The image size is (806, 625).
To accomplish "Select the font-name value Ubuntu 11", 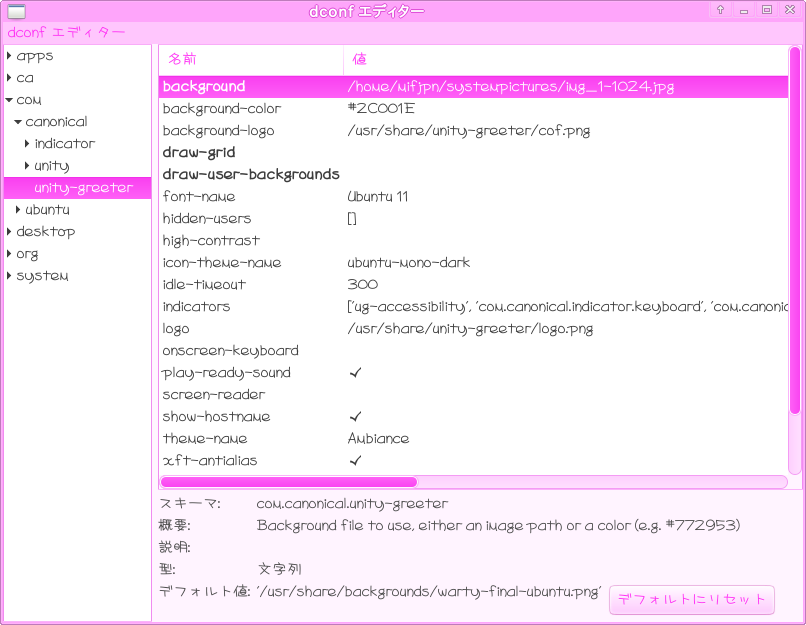I will [377, 197].
